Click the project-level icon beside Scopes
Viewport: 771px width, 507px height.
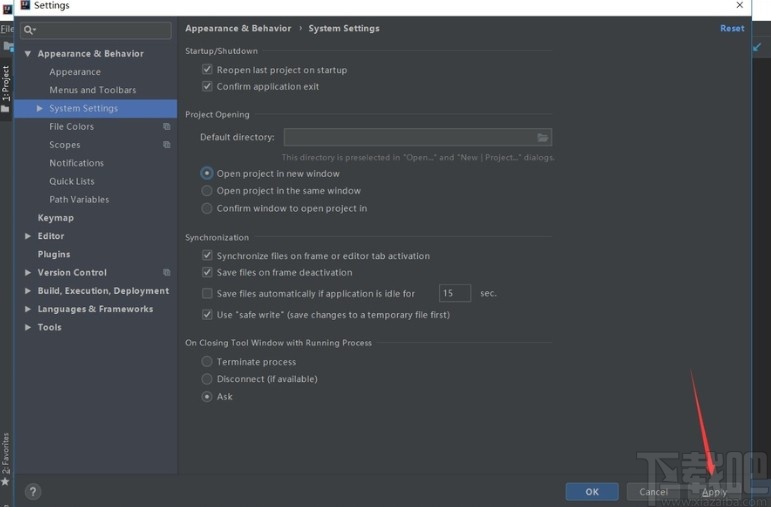pos(167,145)
